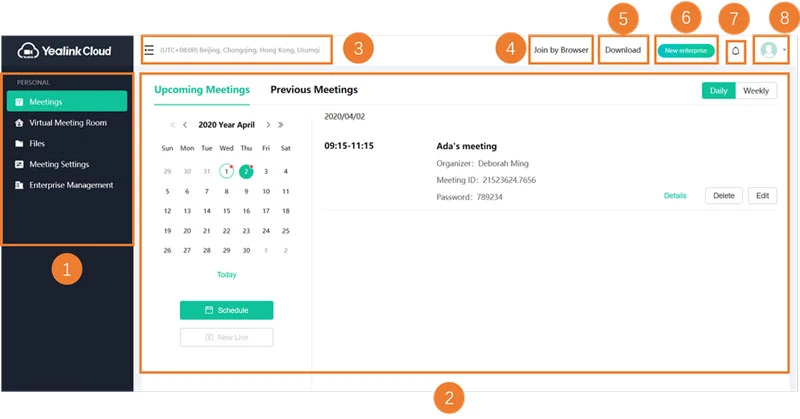The width and height of the screenshot is (800, 419).
Task: Go to previous month in calendar
Action: 185,126
